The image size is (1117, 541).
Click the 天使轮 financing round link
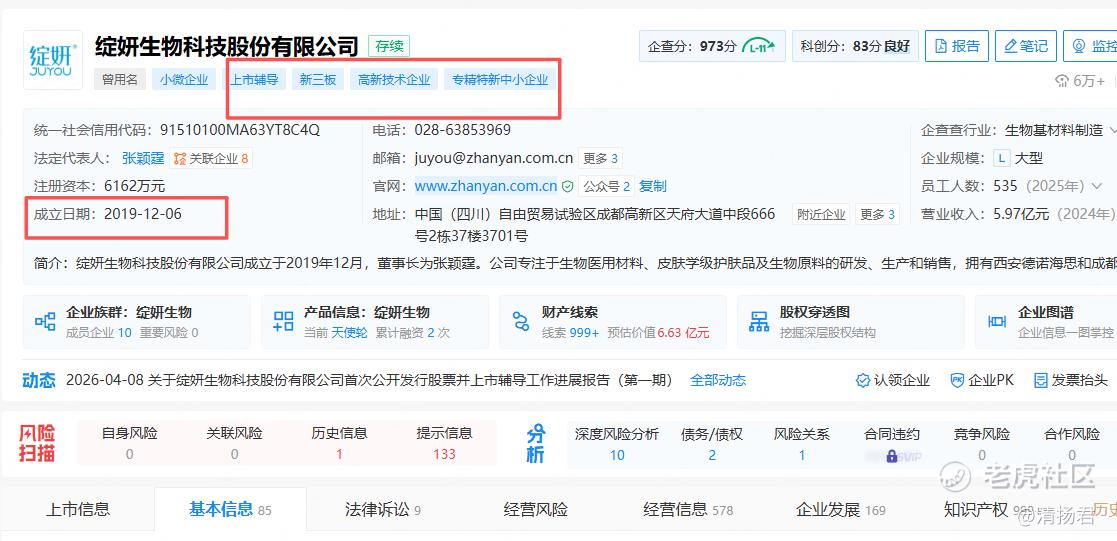click(x=349, y=333)
